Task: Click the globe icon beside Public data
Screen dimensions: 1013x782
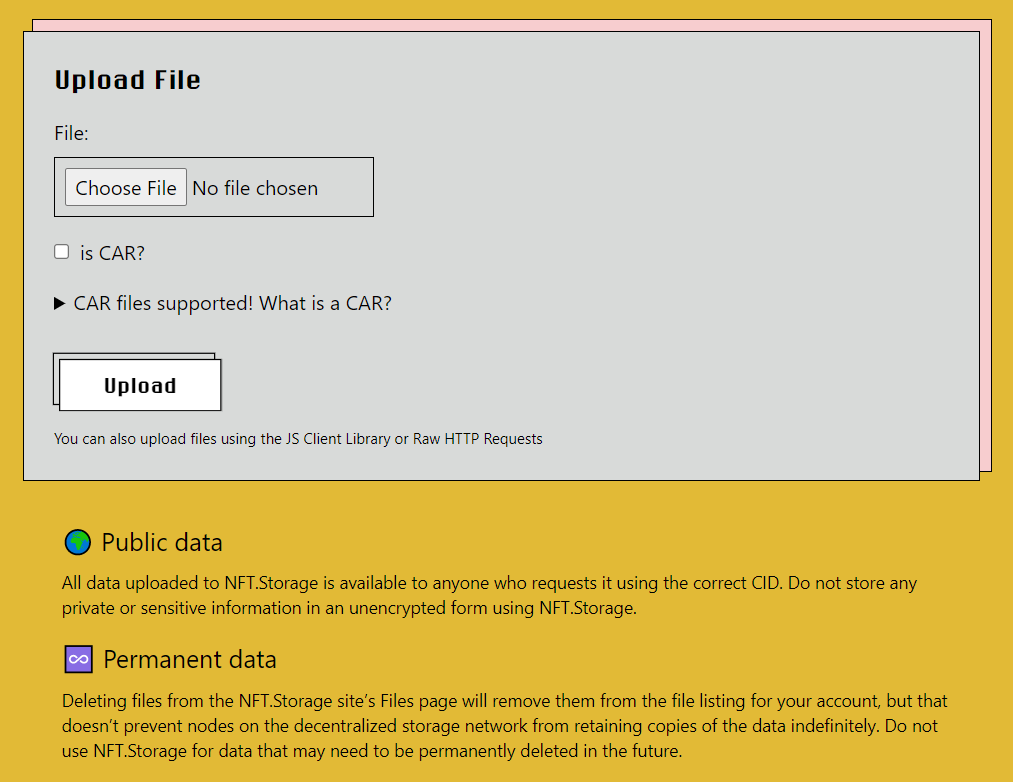Action: click(78, 542)
